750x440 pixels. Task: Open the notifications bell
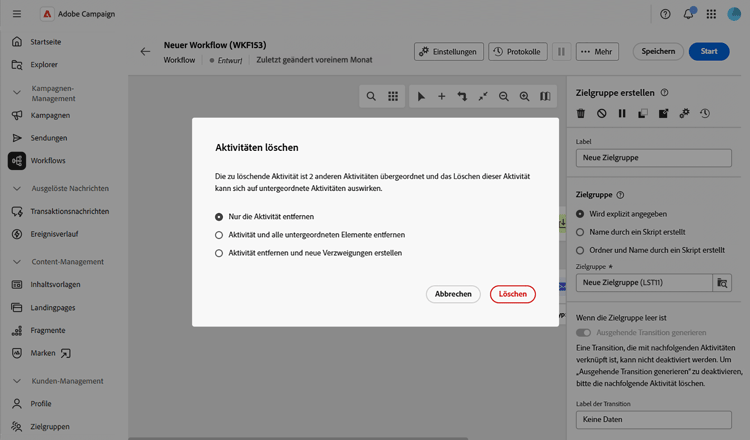pos(688,14)
